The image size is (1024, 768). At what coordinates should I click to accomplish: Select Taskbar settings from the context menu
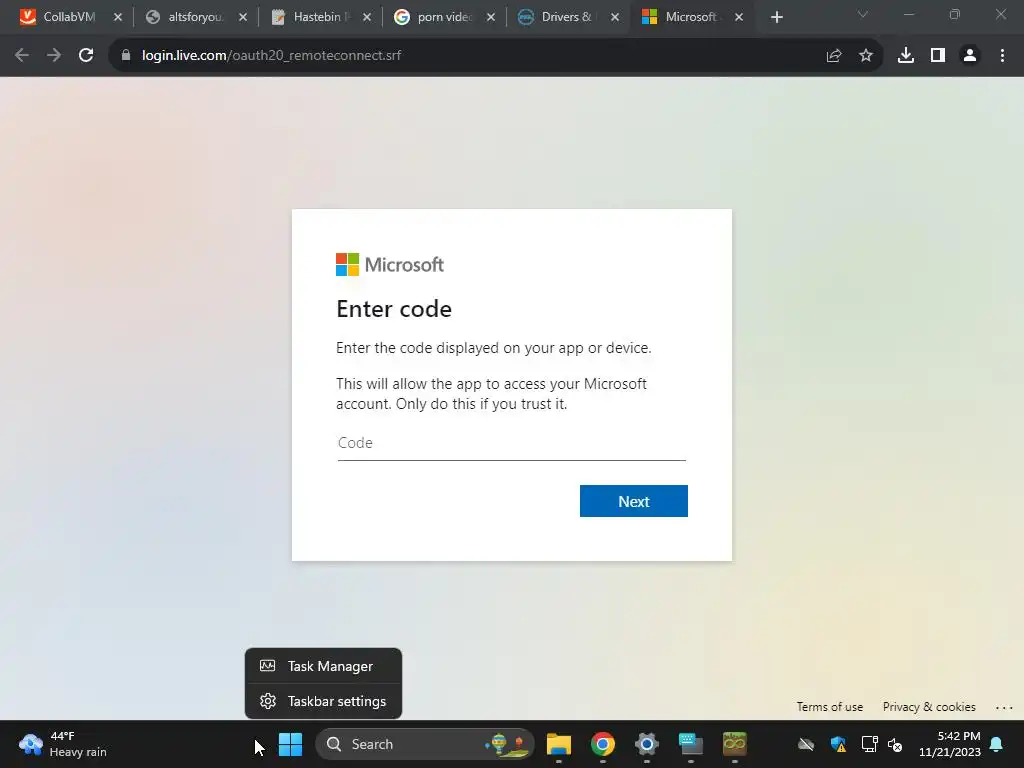323,701
